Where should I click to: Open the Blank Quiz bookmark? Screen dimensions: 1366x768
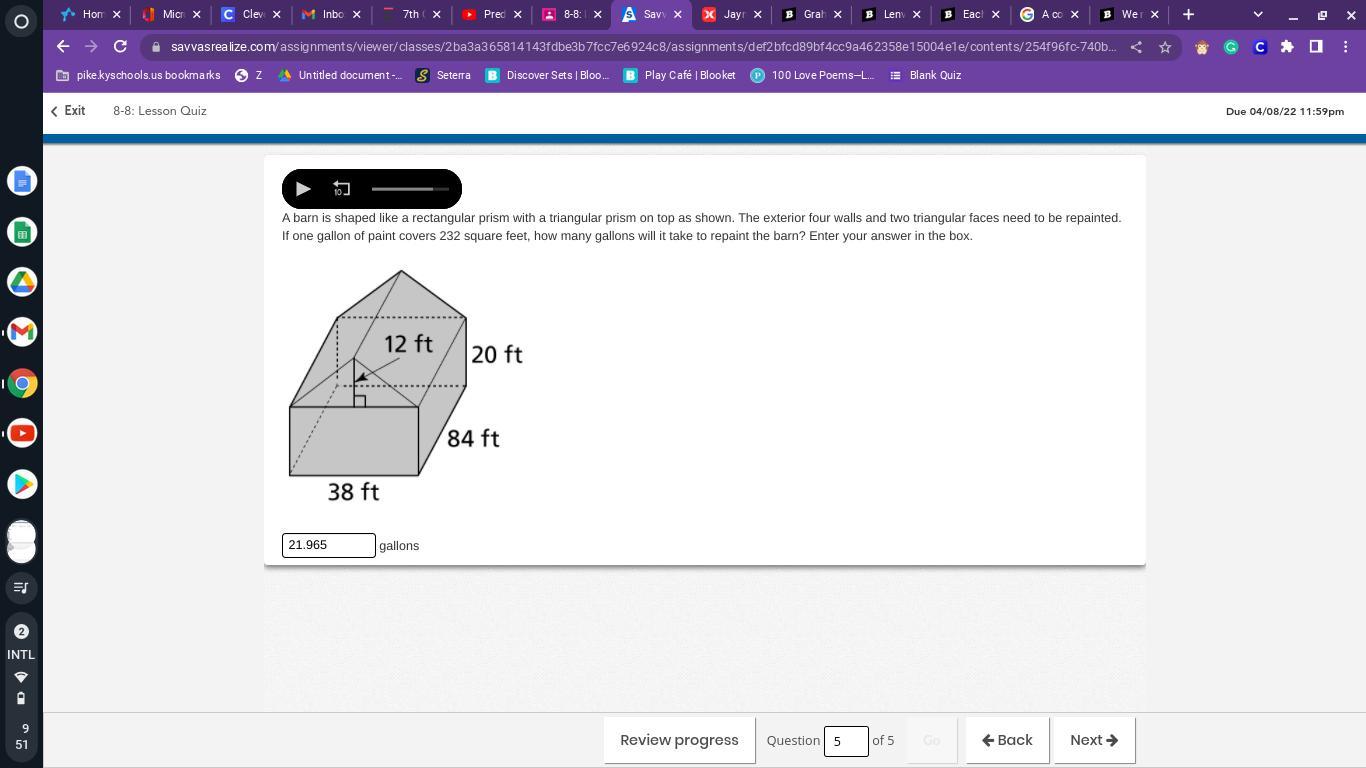[925, 75]
